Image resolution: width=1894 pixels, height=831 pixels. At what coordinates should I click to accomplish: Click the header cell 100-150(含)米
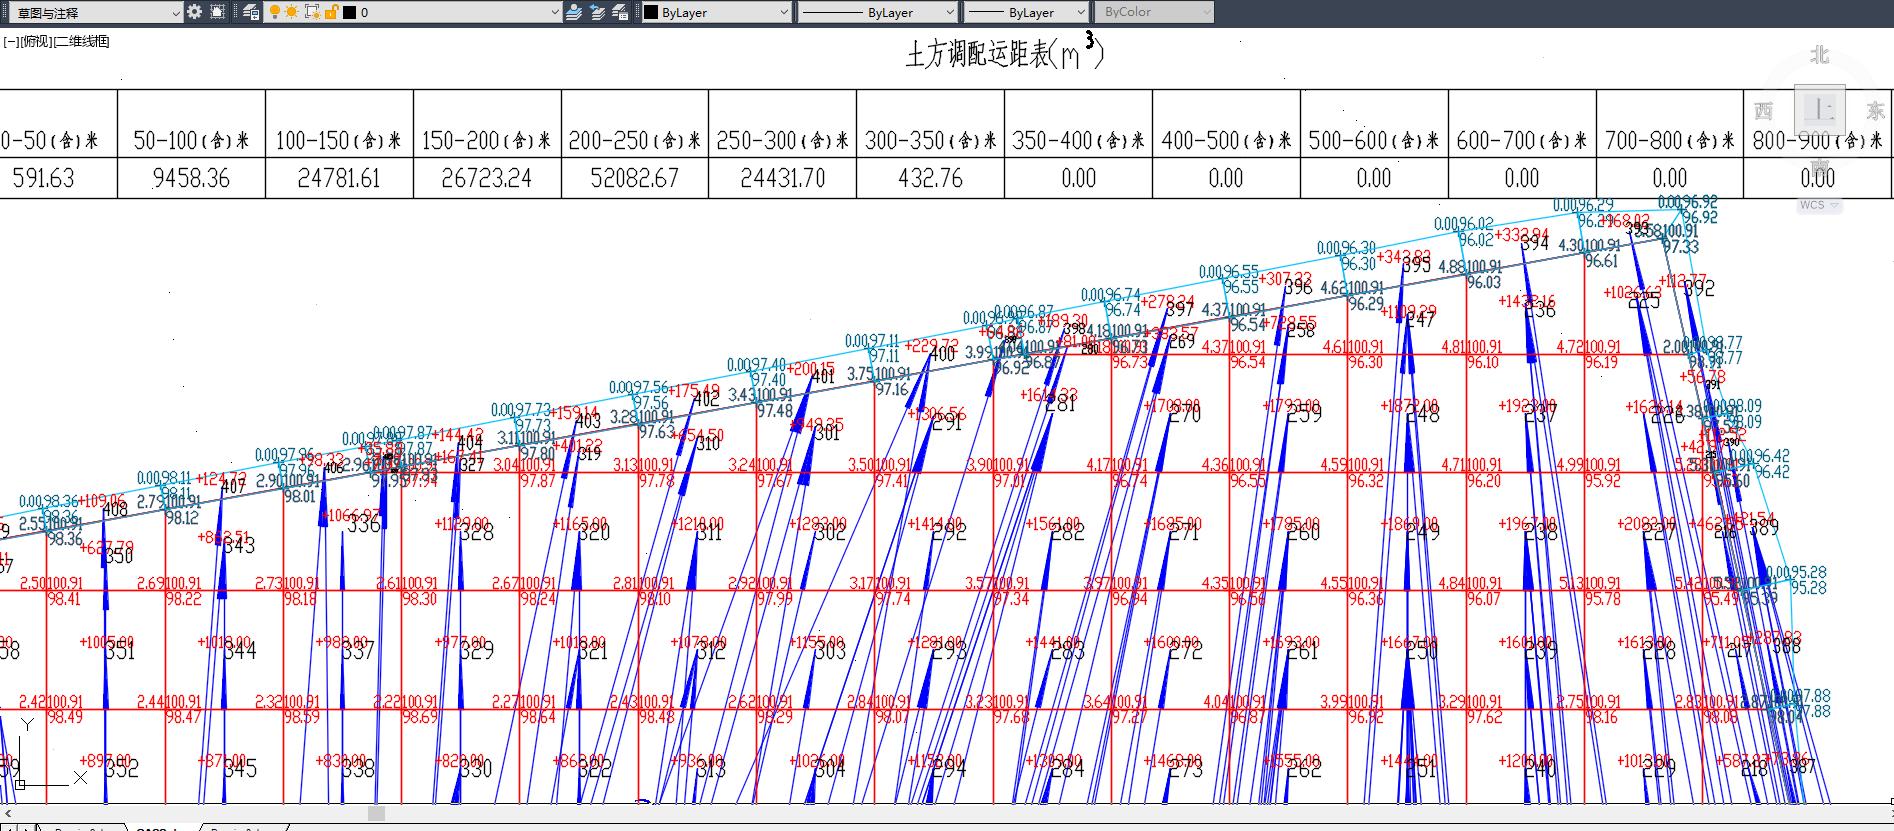(x=339, y=141)
